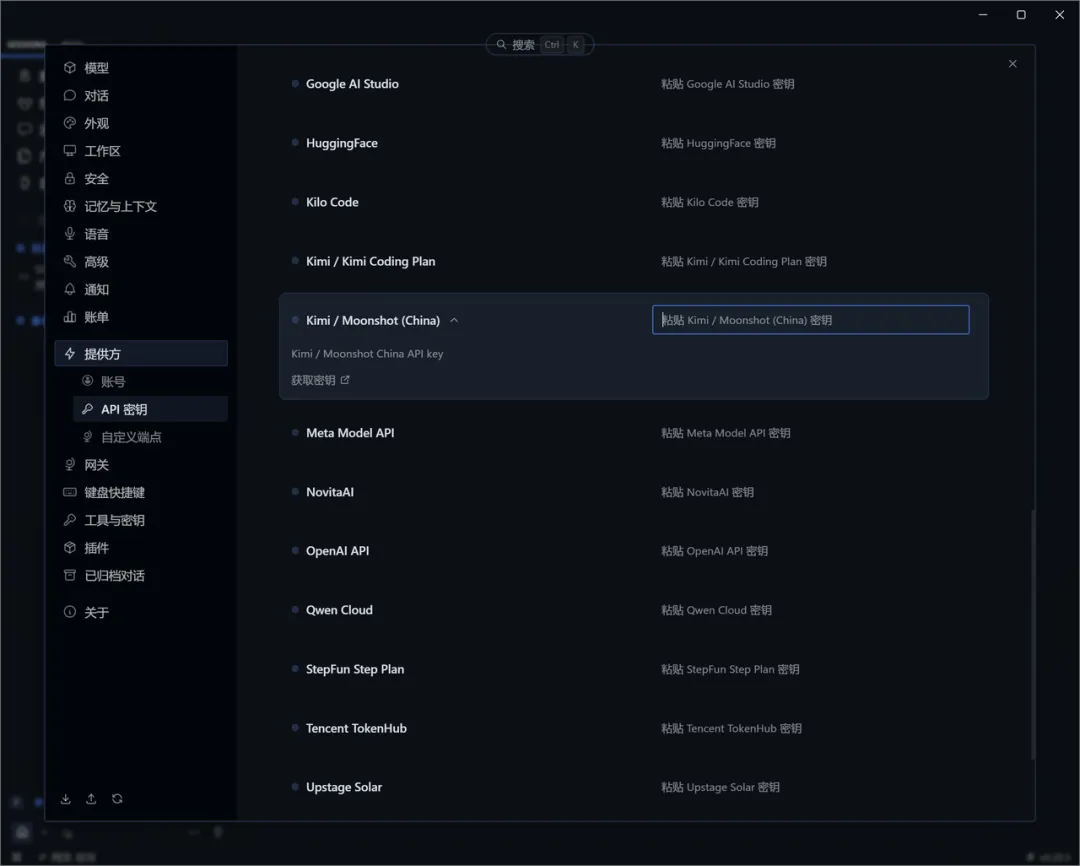Click the 粘贴 Kimi / Kimi Coding Plan 密钥 field
The image size is (1080, 866).
coord(811,262)
